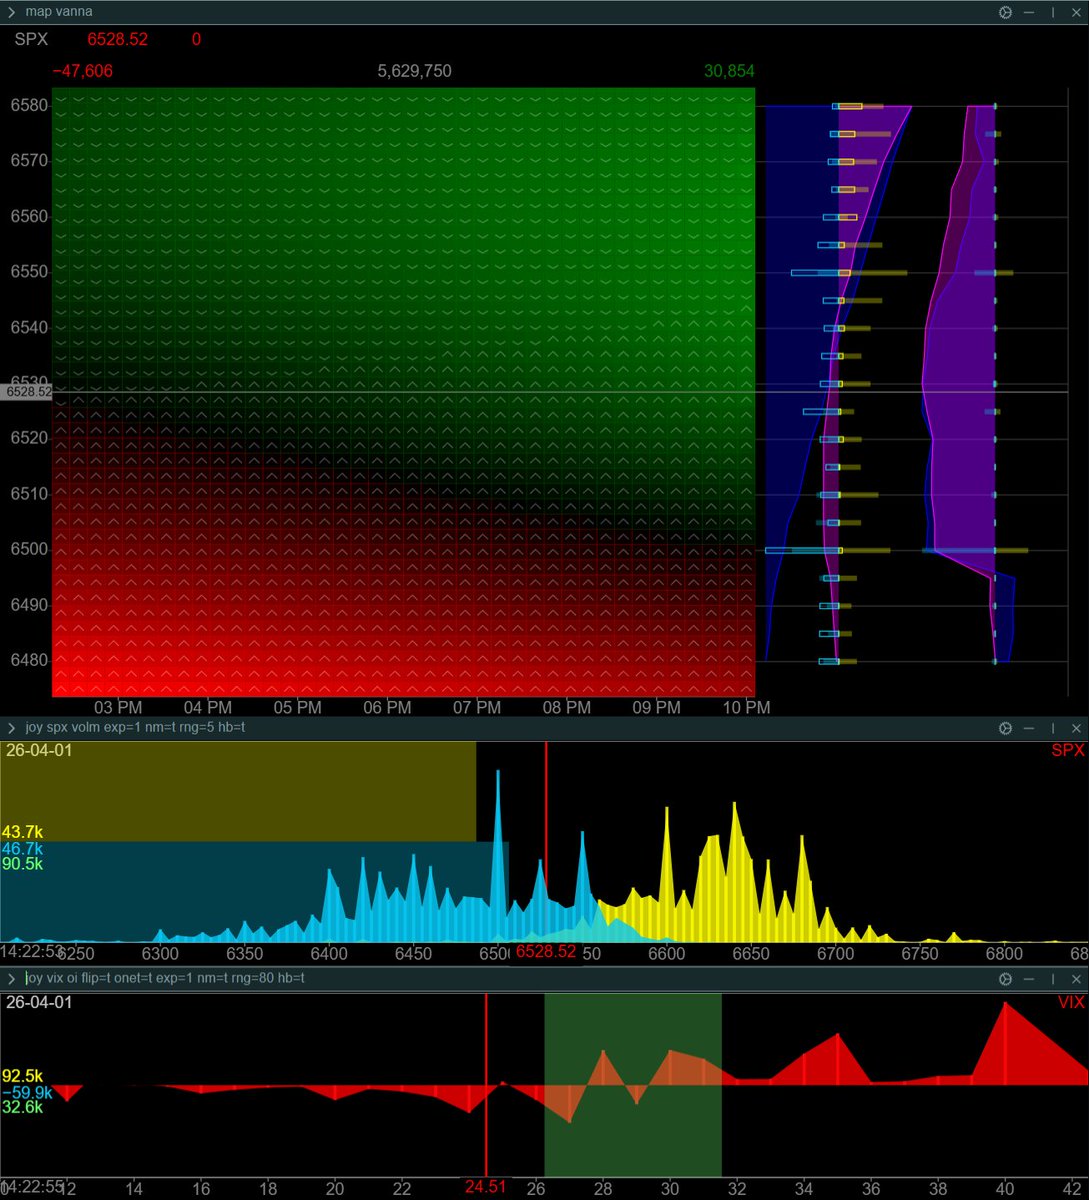Close the map vanna panel
This screenshot has height=1200, width=1089.
point(1076,12)
